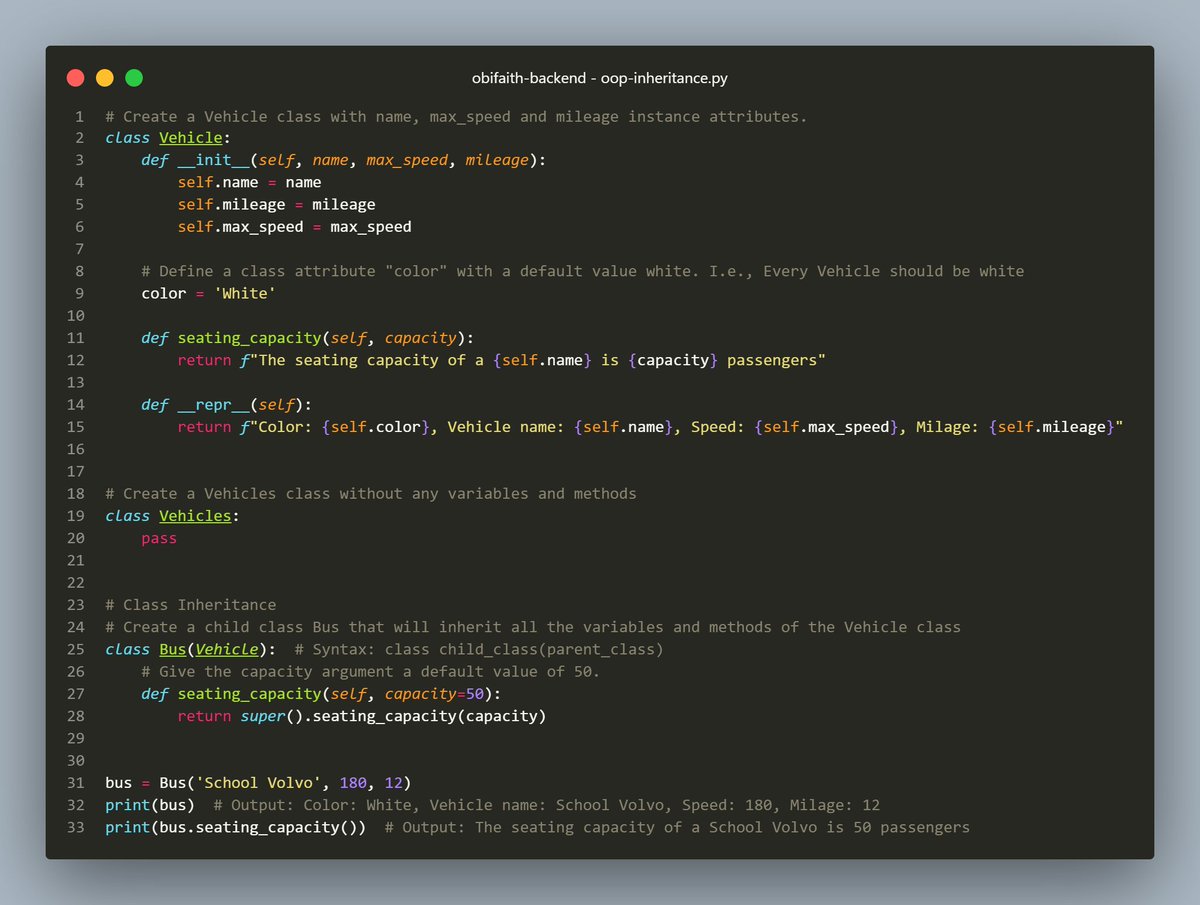Click the yellow minimize window dot
The height and width of the screenshot is (905, 1200).
104,77
